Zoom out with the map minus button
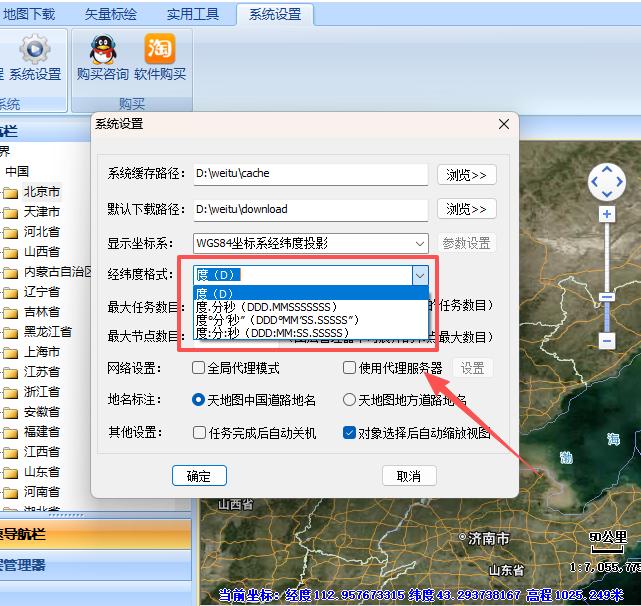 click(607, 340)
